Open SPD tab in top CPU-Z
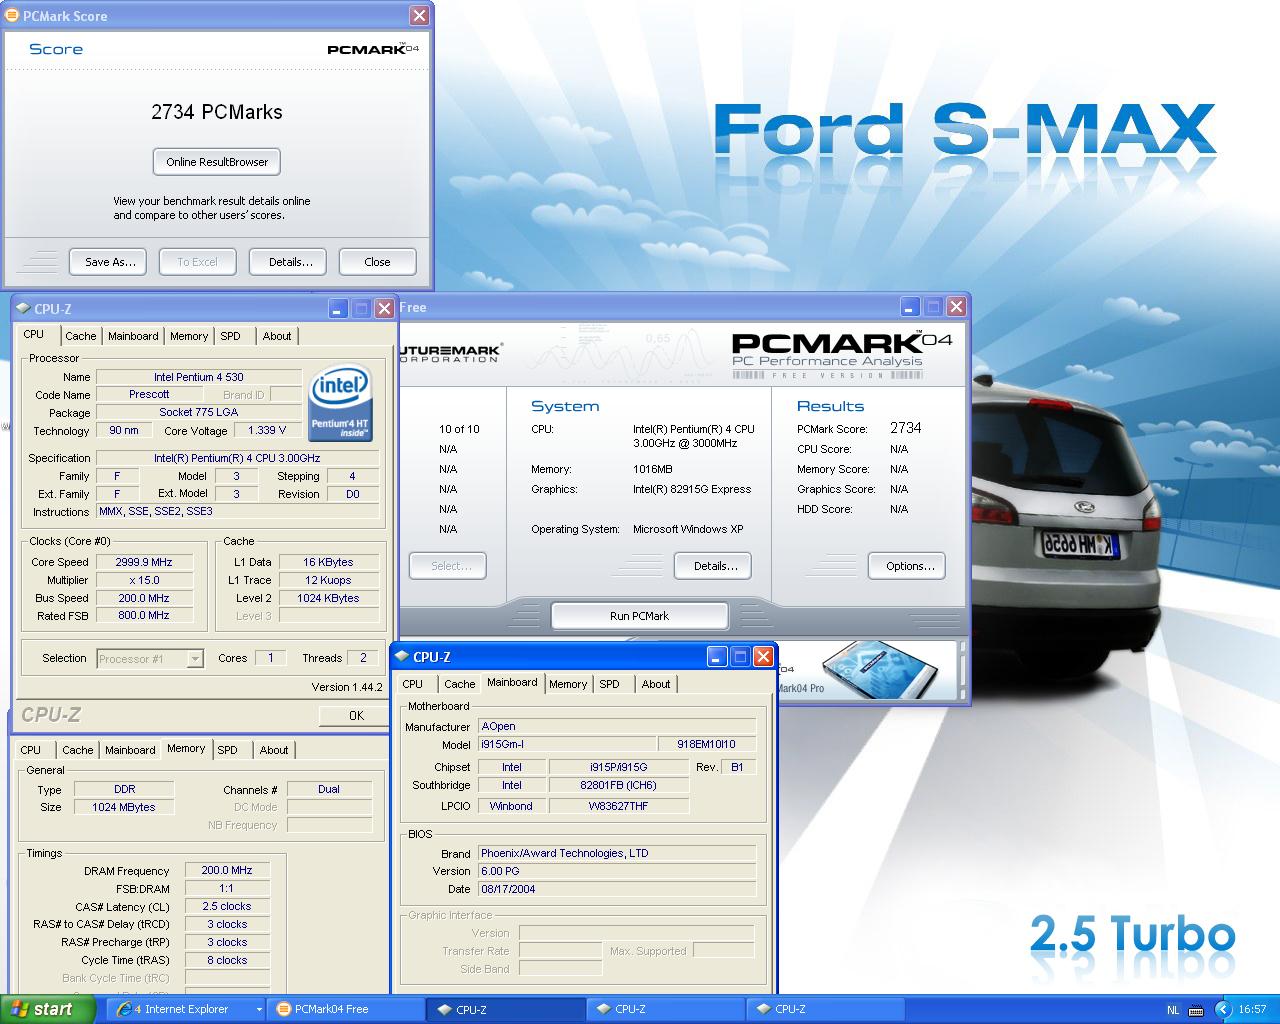Image resolution: width=1280 pixels, height=1024 pixels. pos(231,336)
